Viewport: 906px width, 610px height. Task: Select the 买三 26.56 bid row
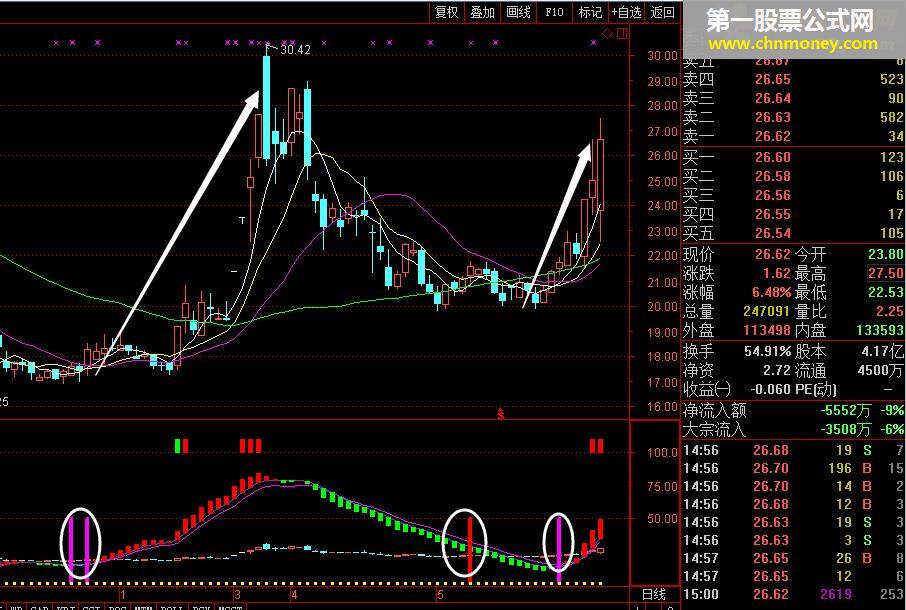(x=793, y=195)
